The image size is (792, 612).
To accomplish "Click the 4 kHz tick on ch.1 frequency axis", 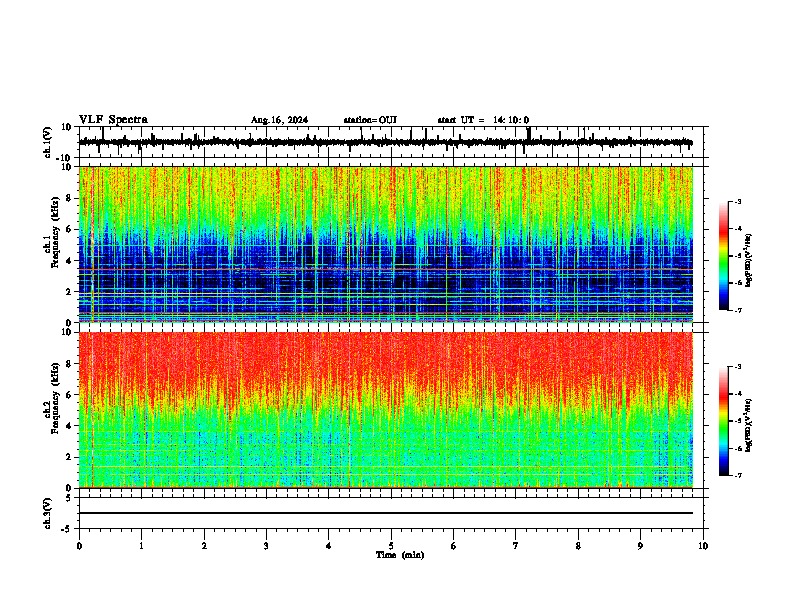I will tap(70, 261).
